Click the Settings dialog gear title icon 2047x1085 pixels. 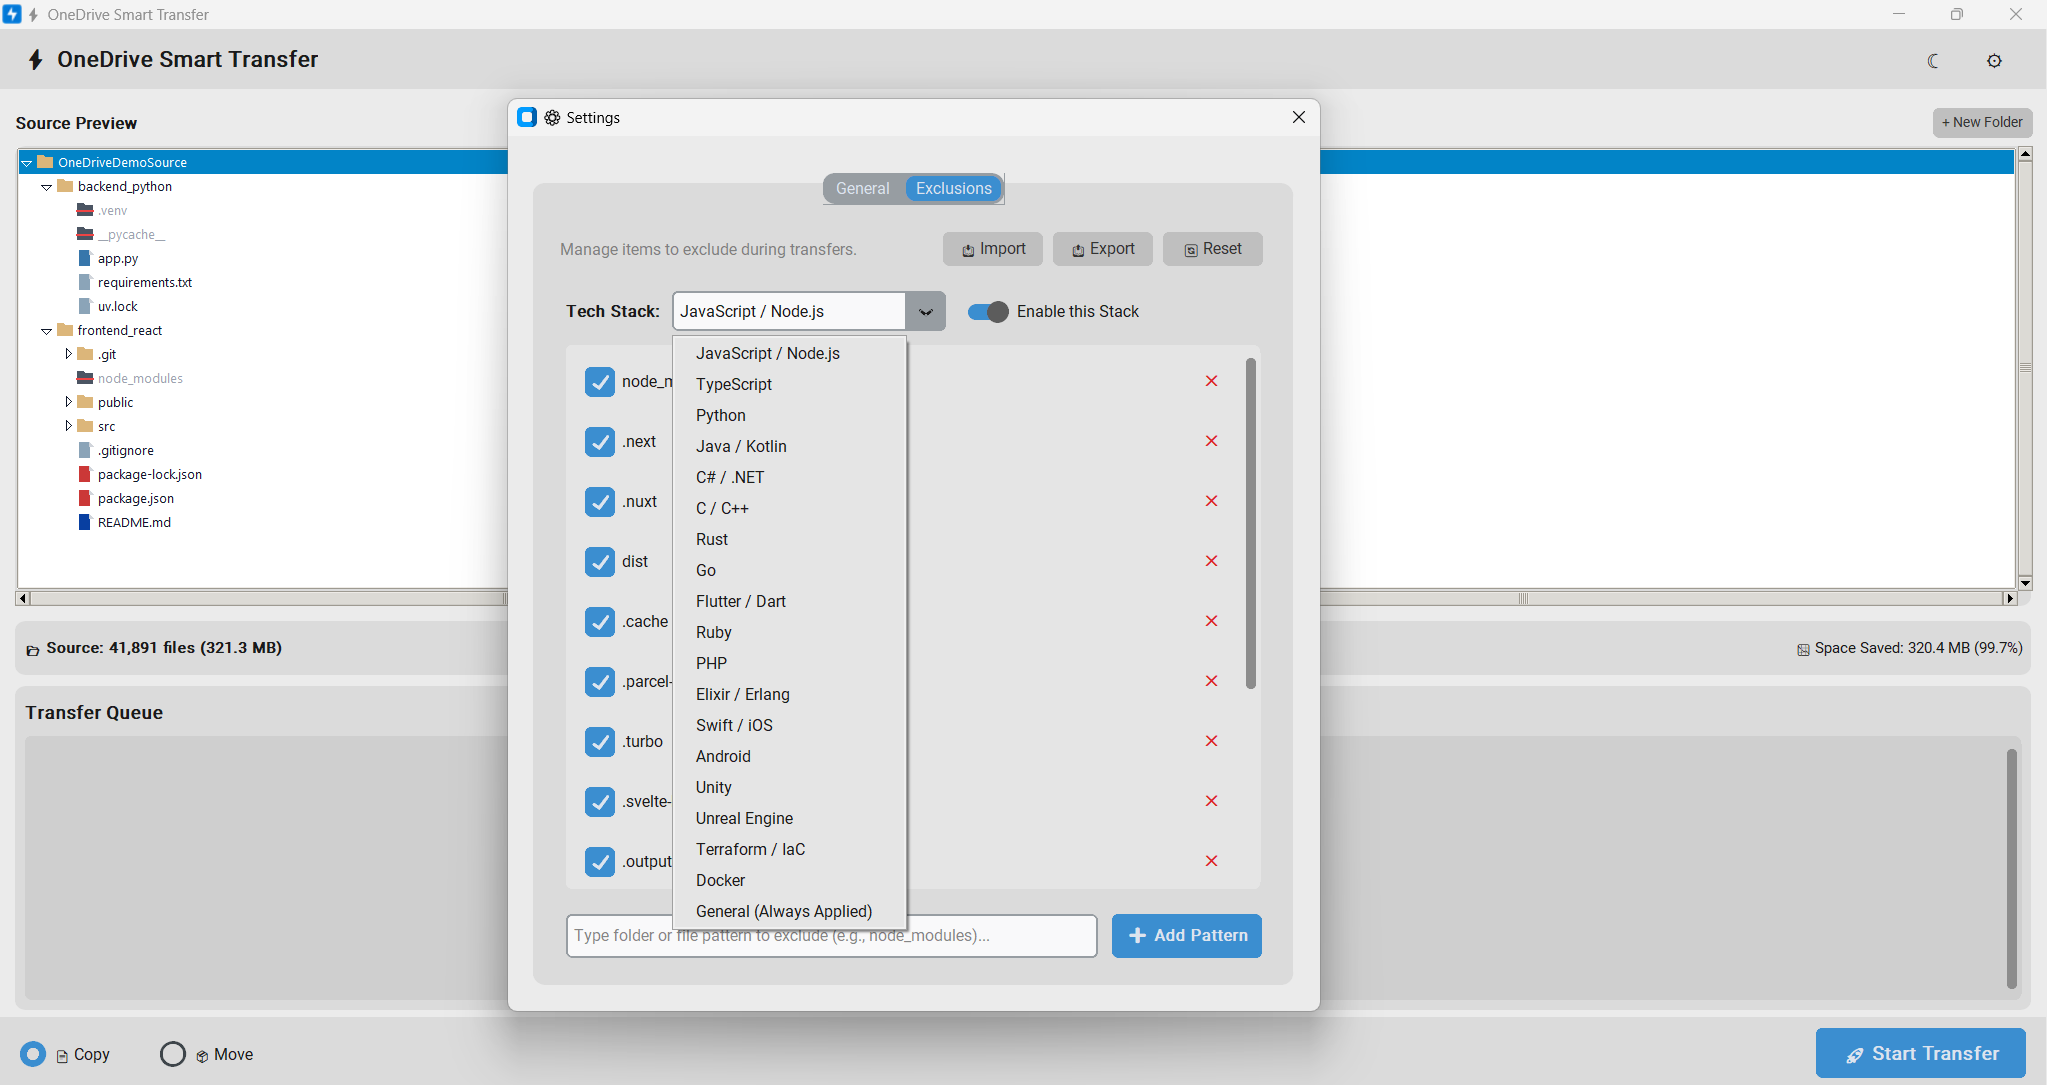tap(552, 118)
